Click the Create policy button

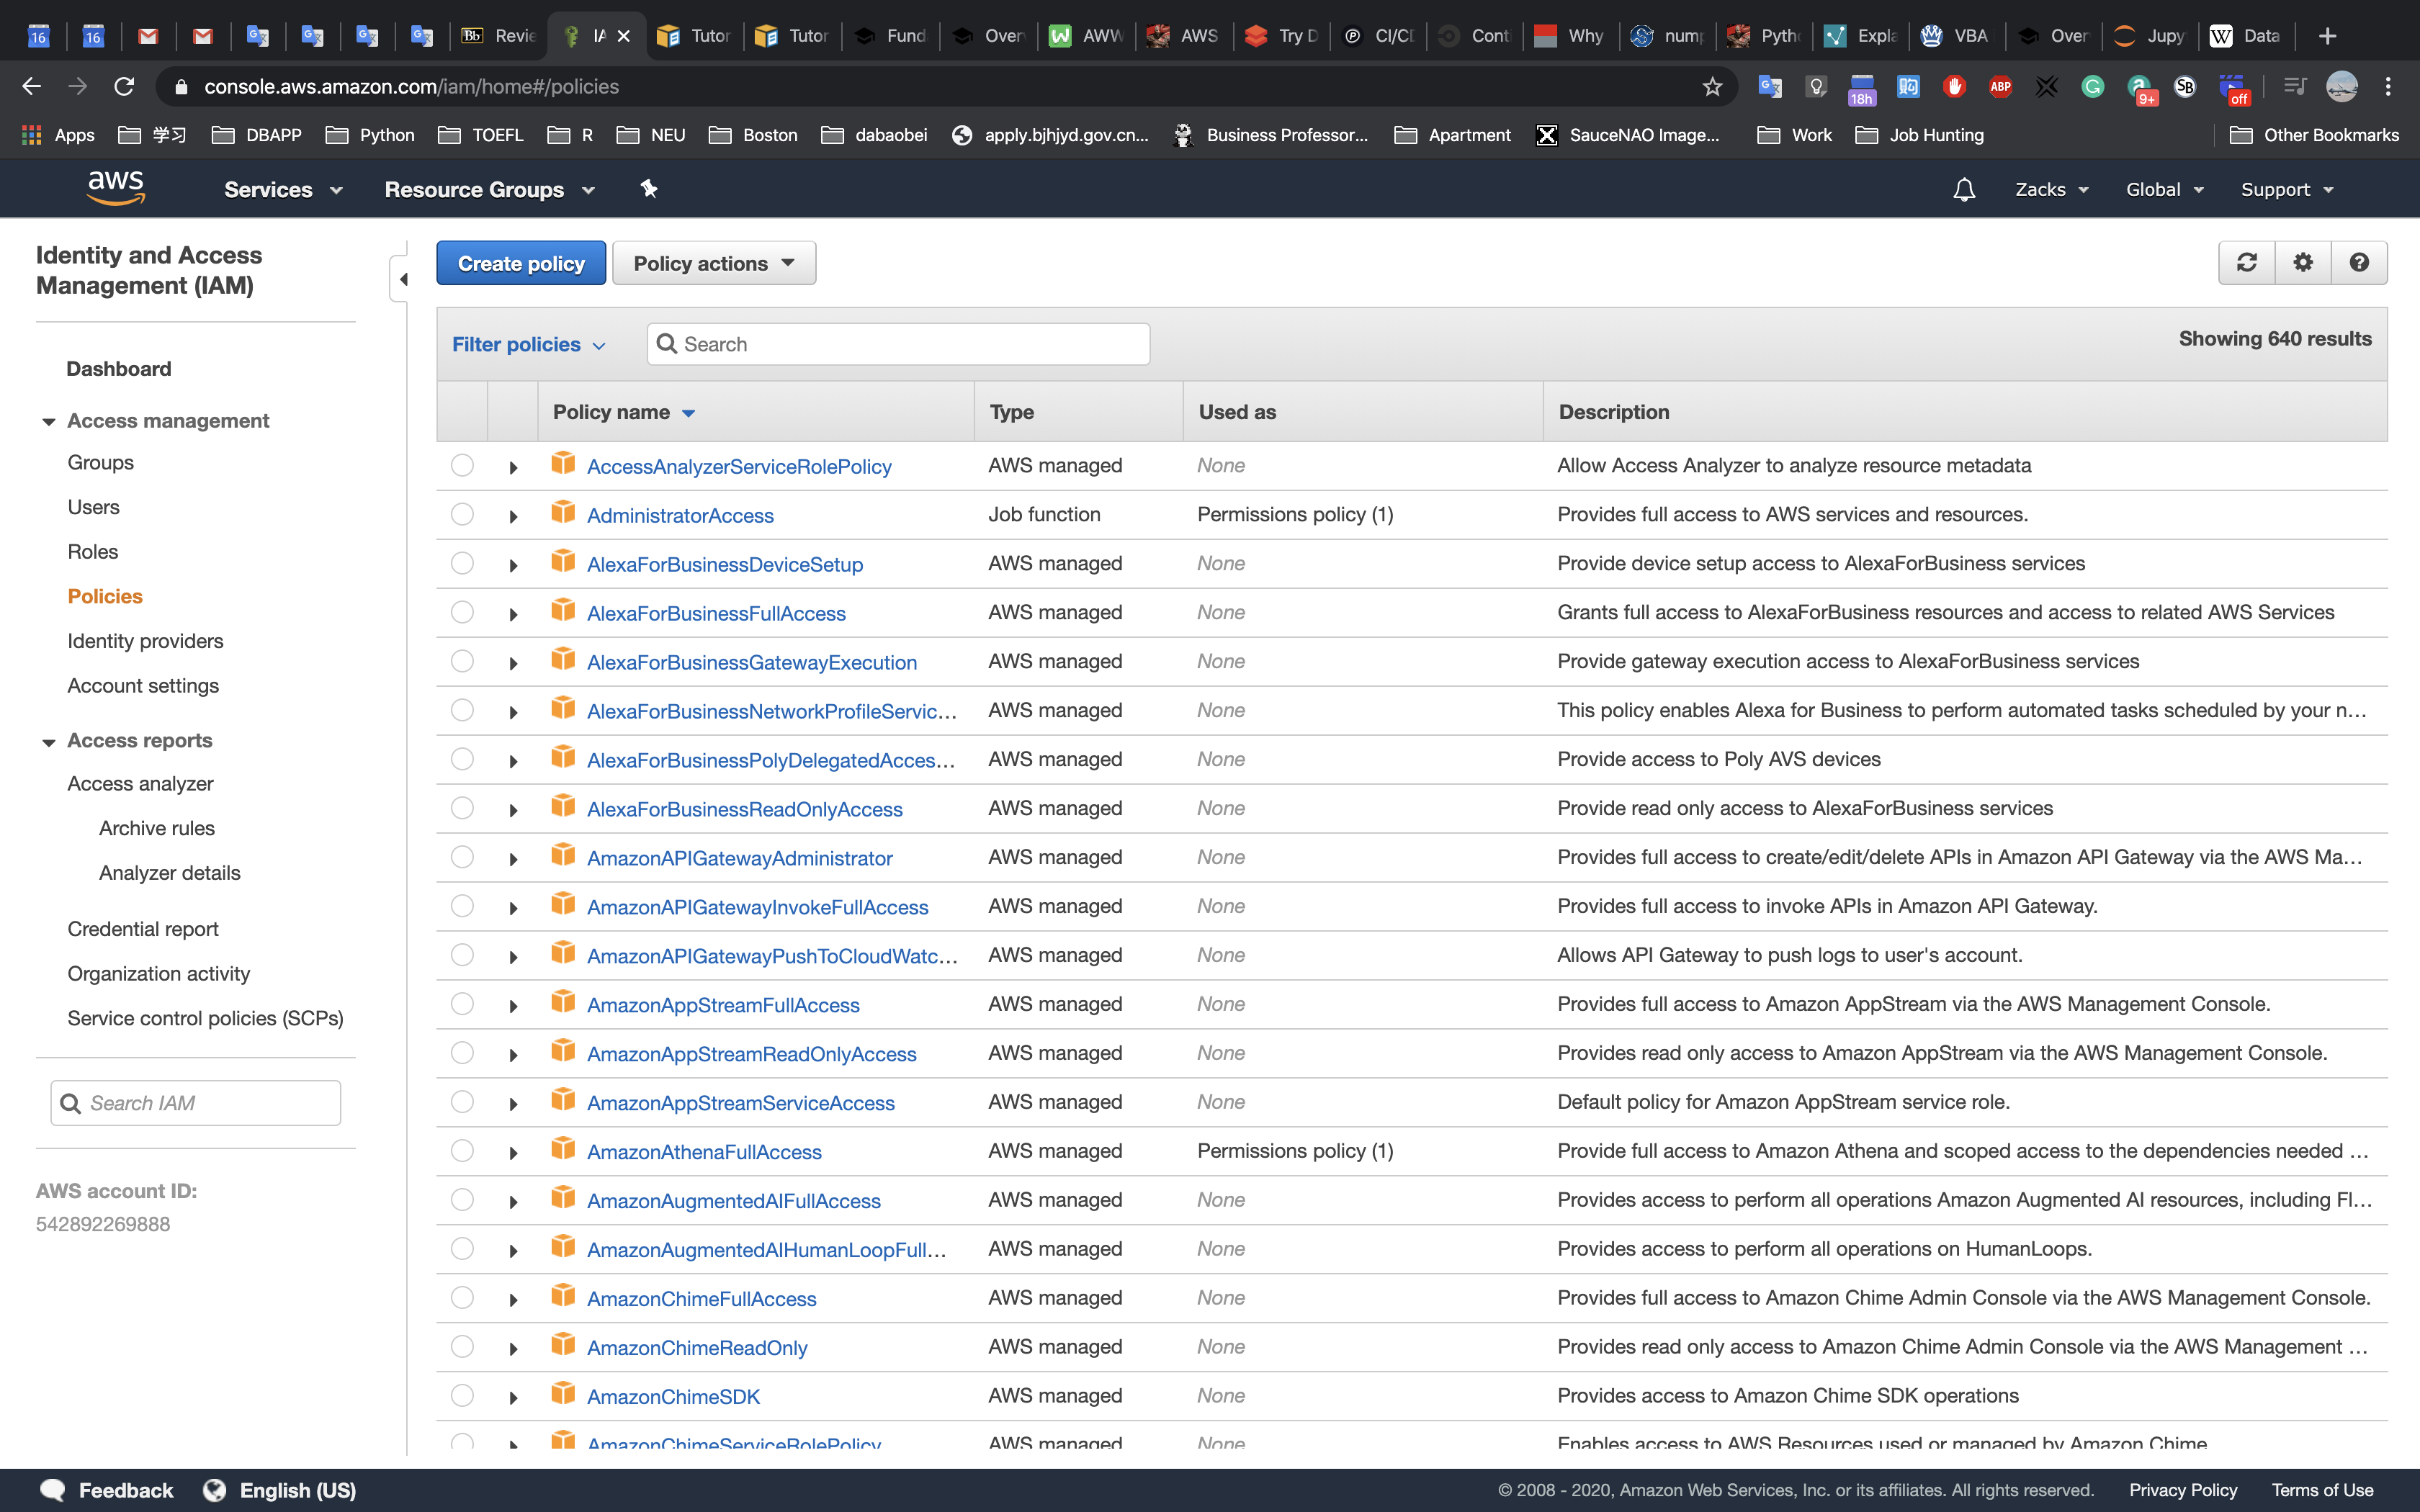520,263
